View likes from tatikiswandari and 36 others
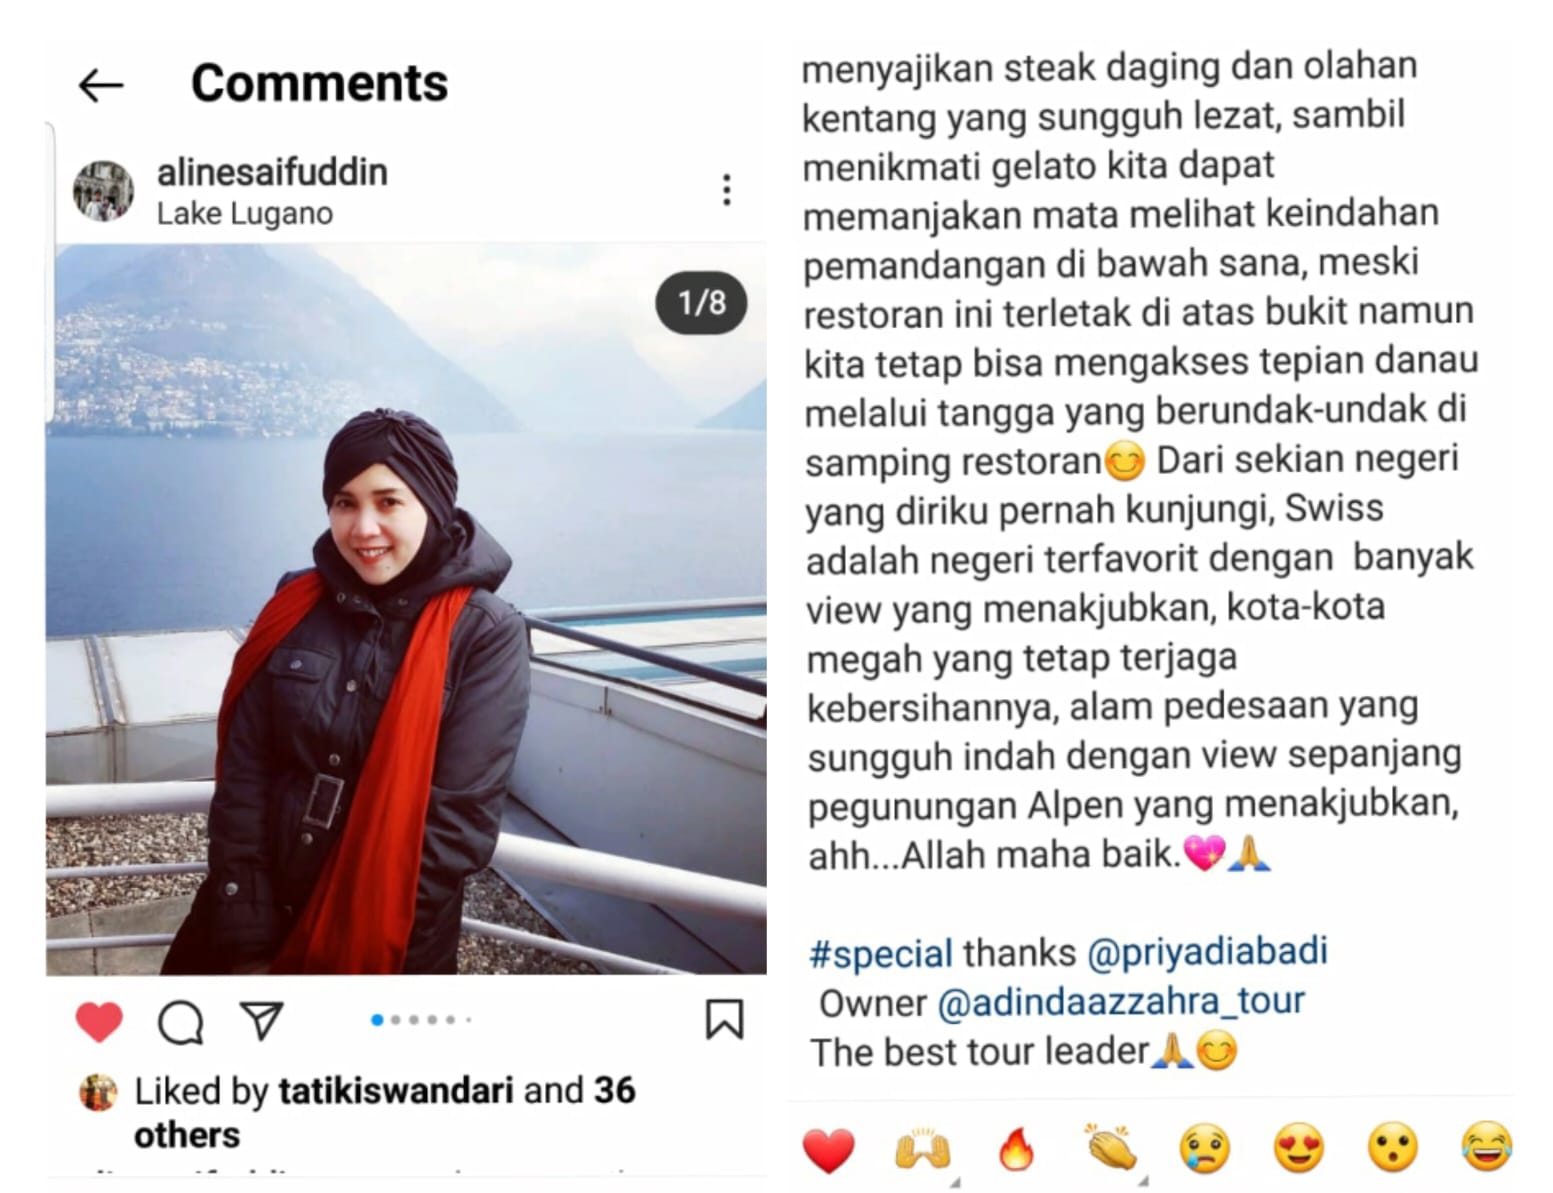The height and width of the screenshot is (1193, 1553). pos(385,1112)
